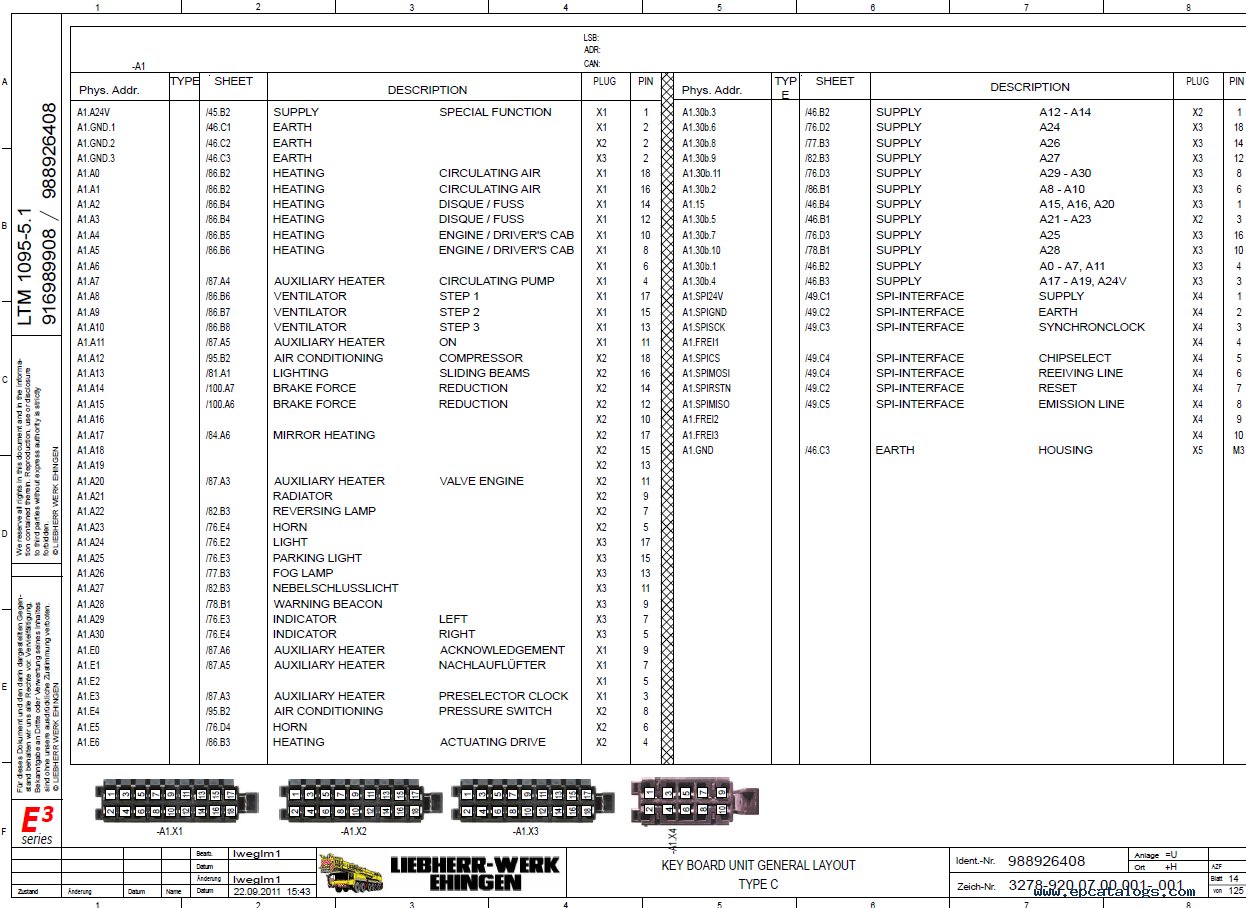Select the 'WARNING BEACON' entry

(328, 604)
